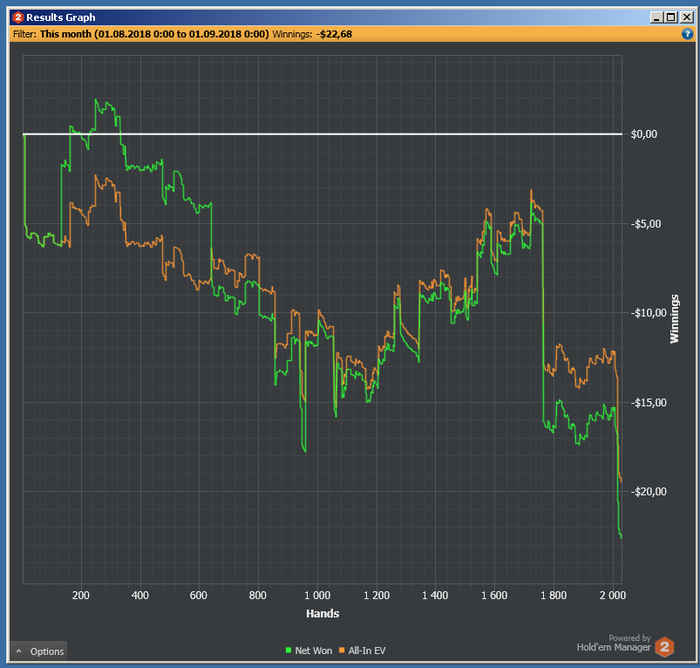Toggle the All-In EV legend entry
Screen dimensions: 700x668
tap(362, 651)
